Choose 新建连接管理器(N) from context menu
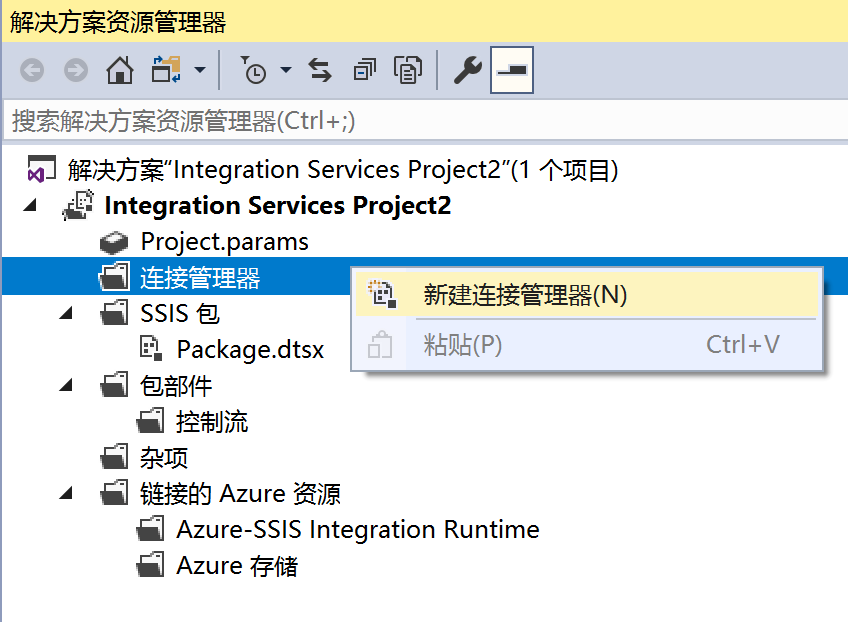The image size is (848, 622). [525, 295]
